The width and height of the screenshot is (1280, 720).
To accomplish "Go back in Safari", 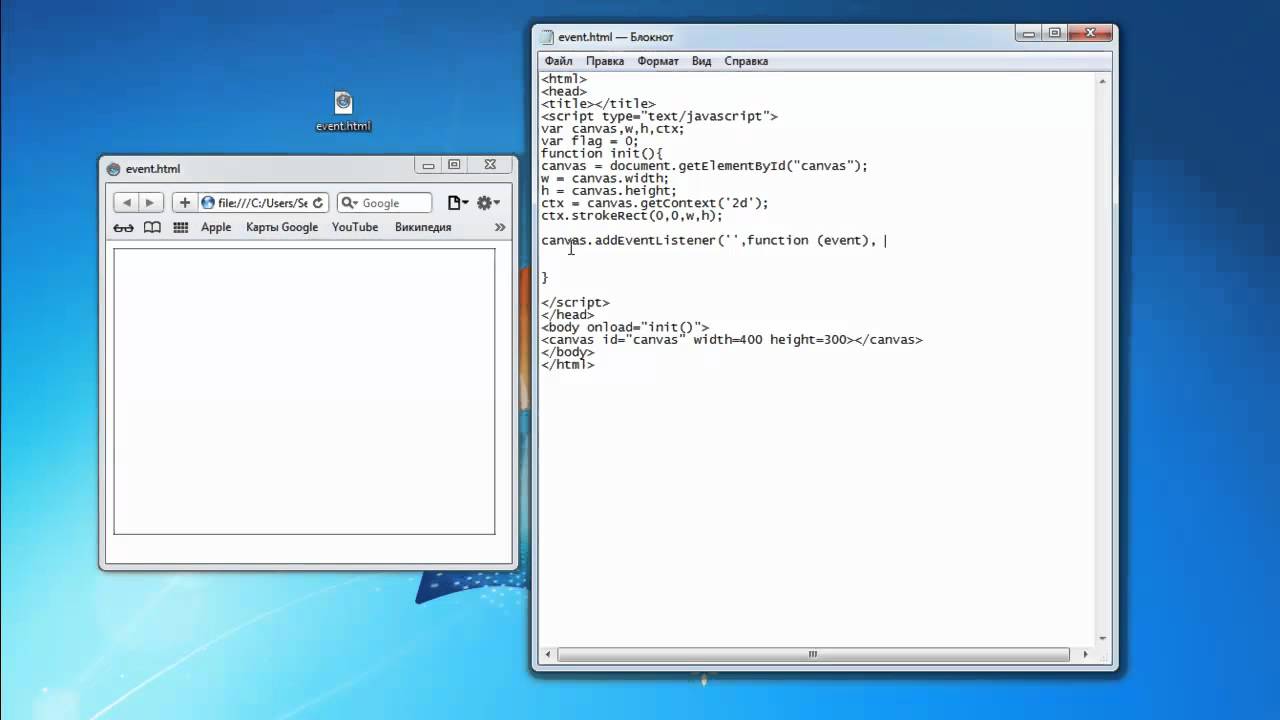I will point(126,203).
